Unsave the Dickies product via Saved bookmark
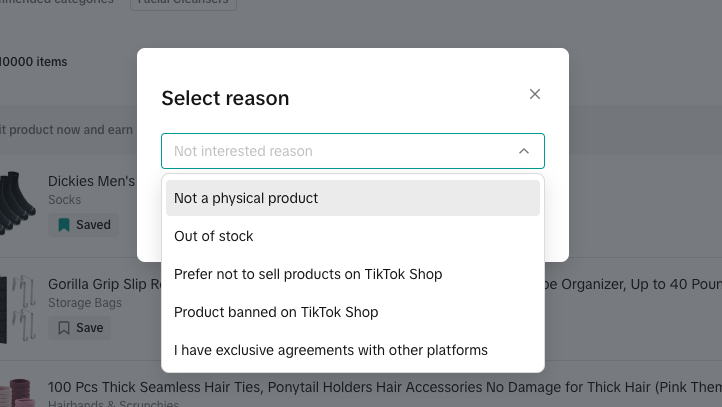Image resolution: width=722 pixels, height=407 pixels. [84, 225]
